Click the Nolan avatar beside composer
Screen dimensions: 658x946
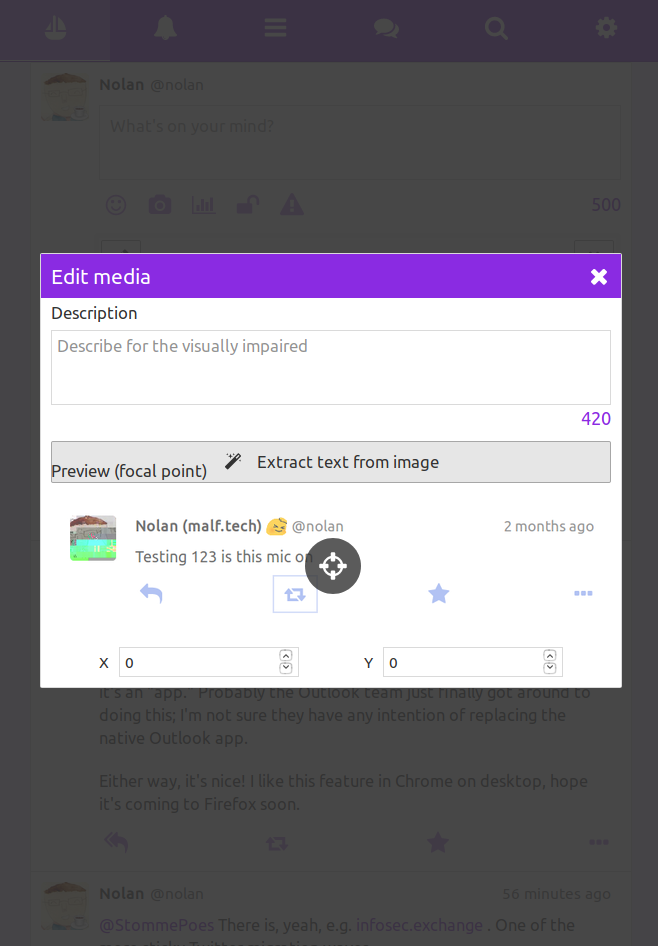[x=66, y=97]
